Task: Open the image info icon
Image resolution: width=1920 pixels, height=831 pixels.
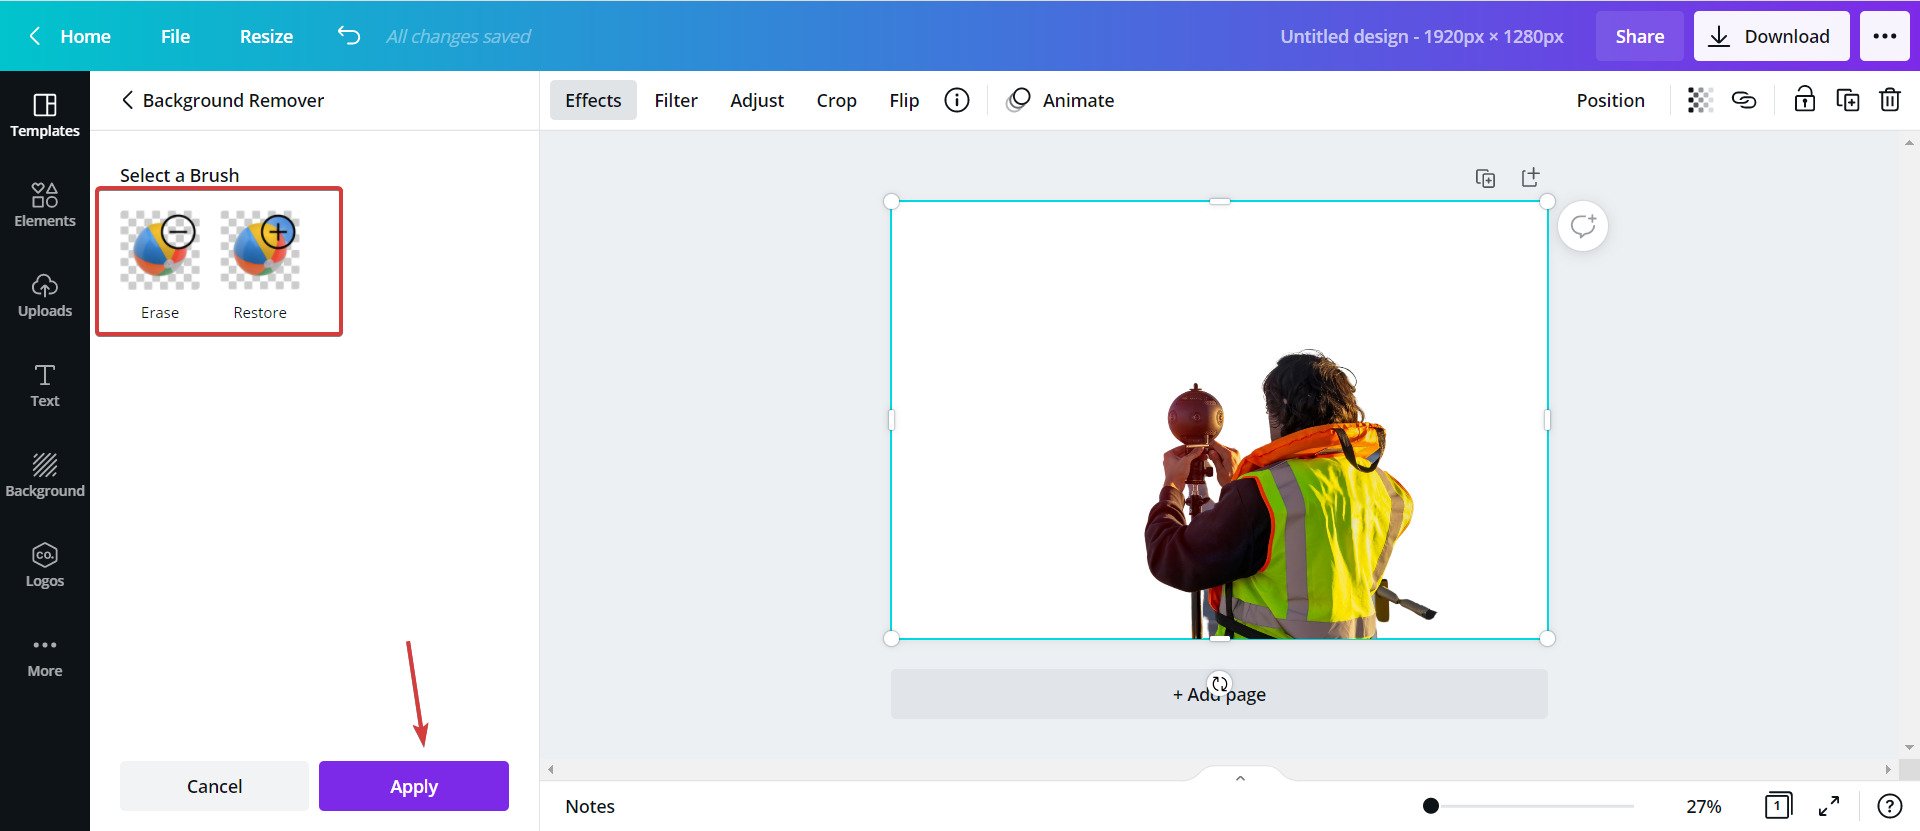Action: 957,100
